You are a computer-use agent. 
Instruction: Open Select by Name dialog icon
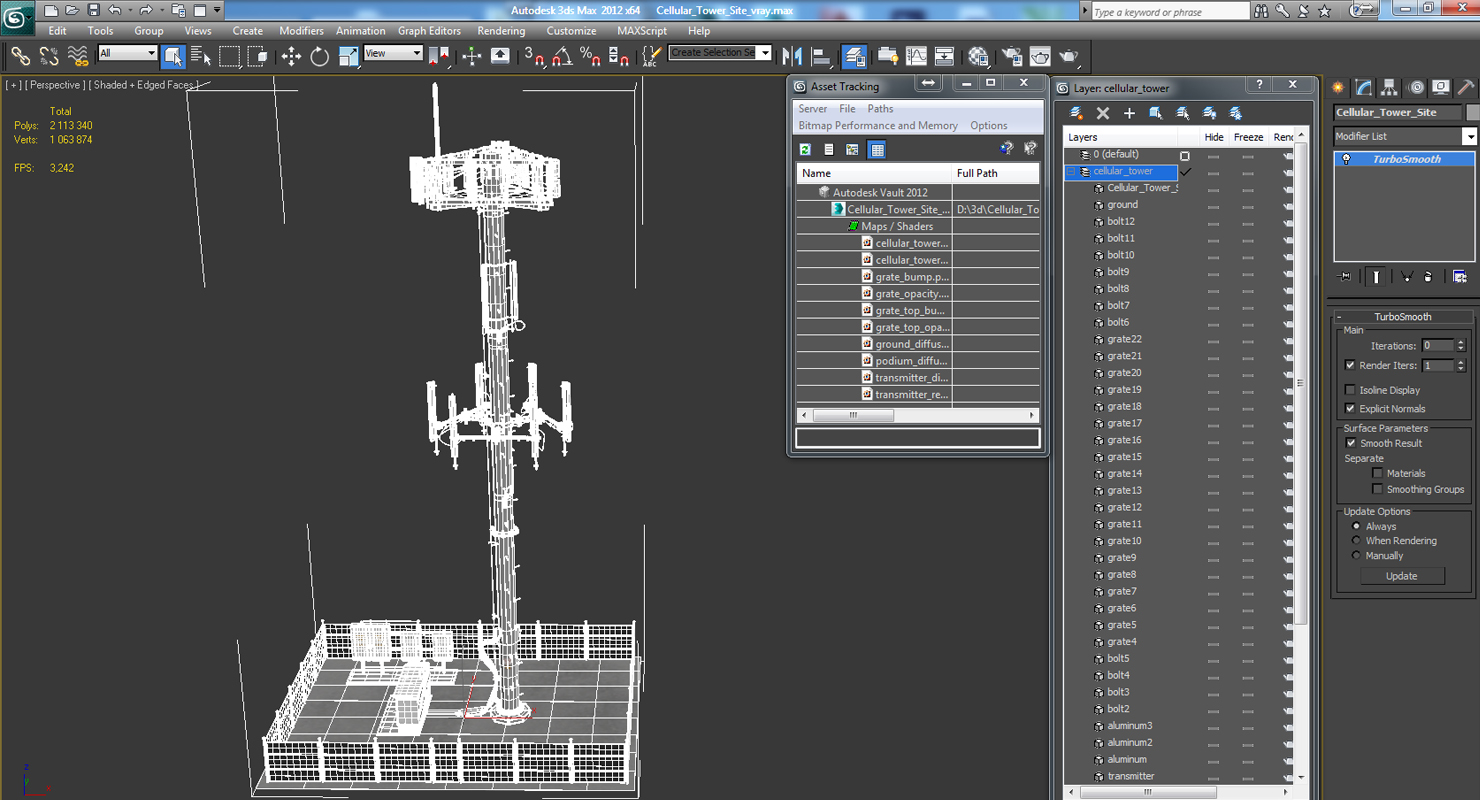coord(200,56)
